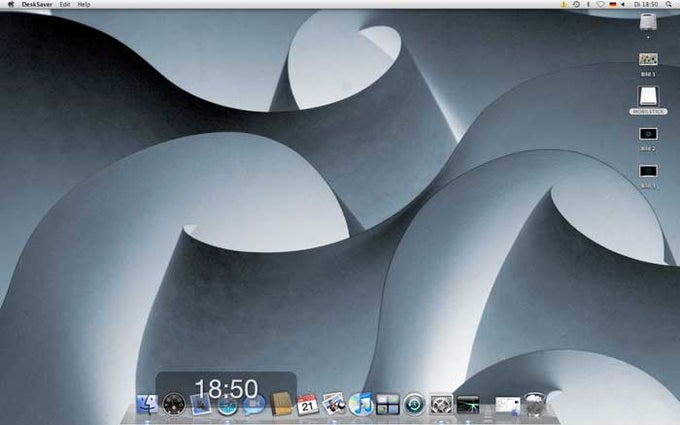
Task: Open Time Machine status menu in menu bar
Action: click(x=576, y=4)
